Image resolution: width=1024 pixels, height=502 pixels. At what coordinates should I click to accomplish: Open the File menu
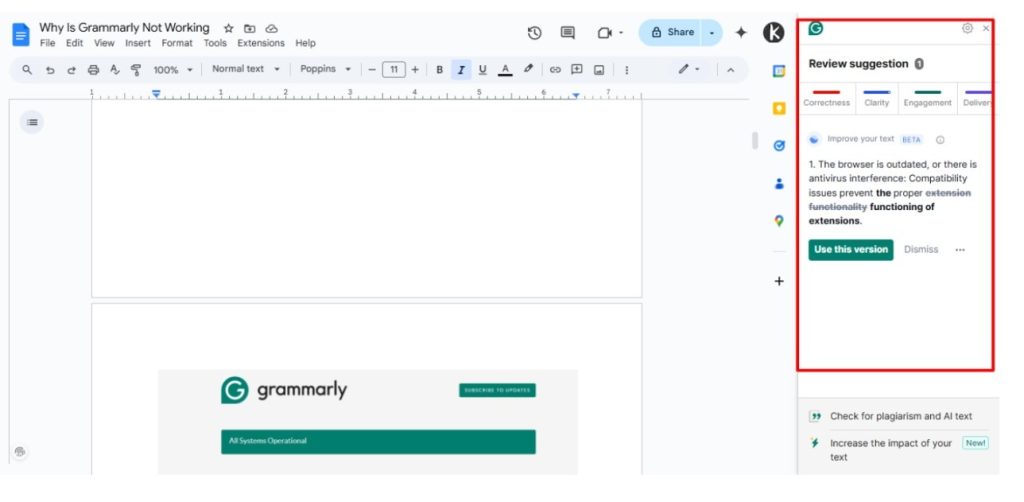point(47,43)
